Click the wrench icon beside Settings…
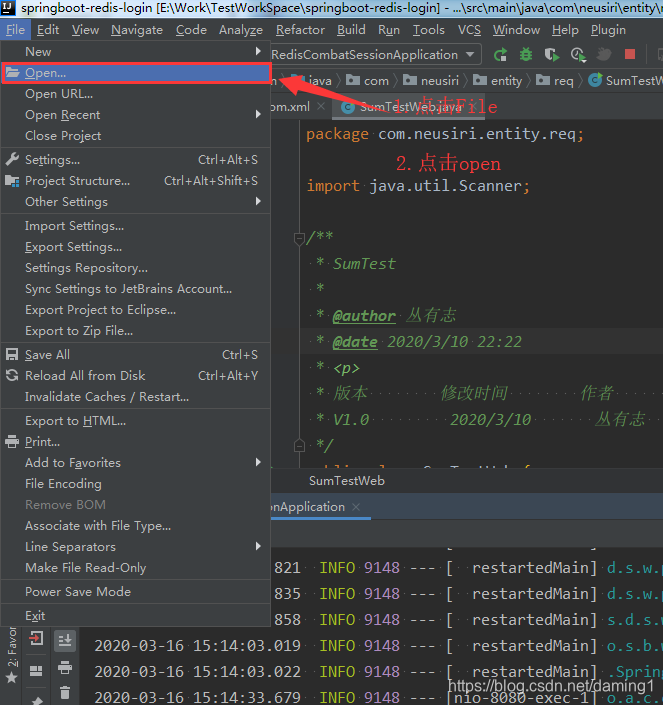The height and width of the screenshot is (705, 663). click(x=12, y=159)
